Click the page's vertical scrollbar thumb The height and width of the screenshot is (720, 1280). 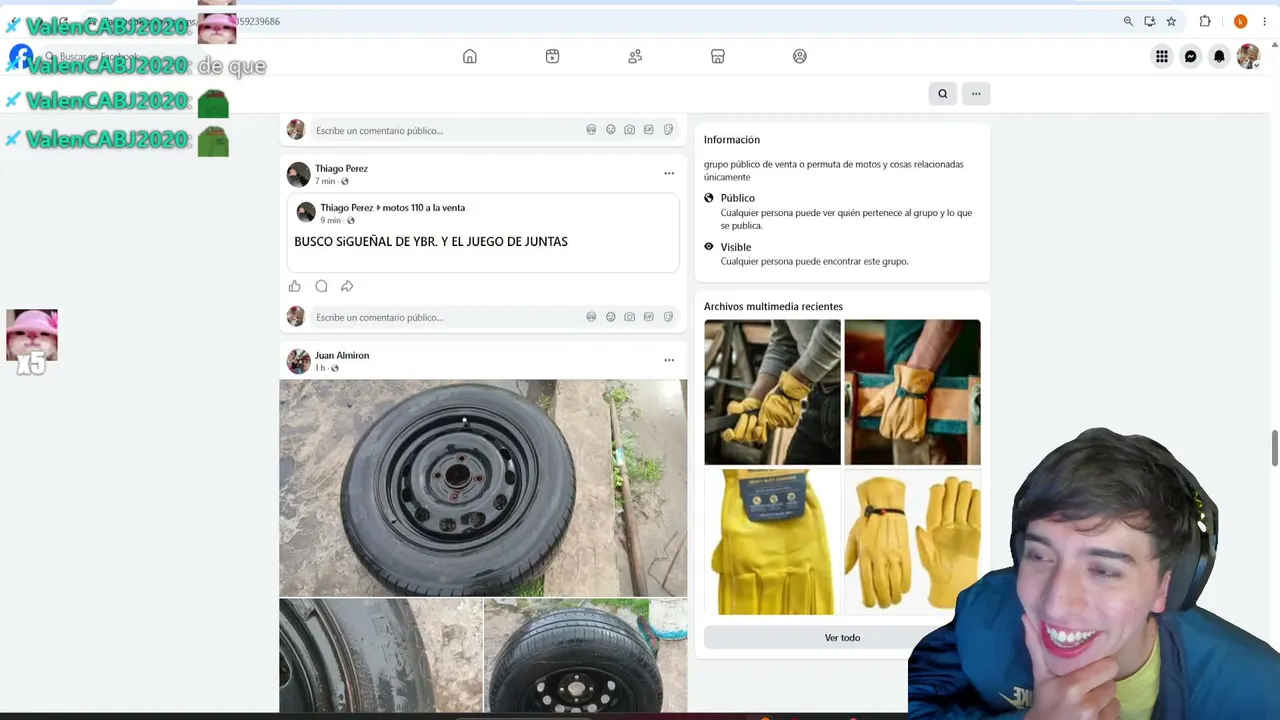click(x=1275, y=448)
